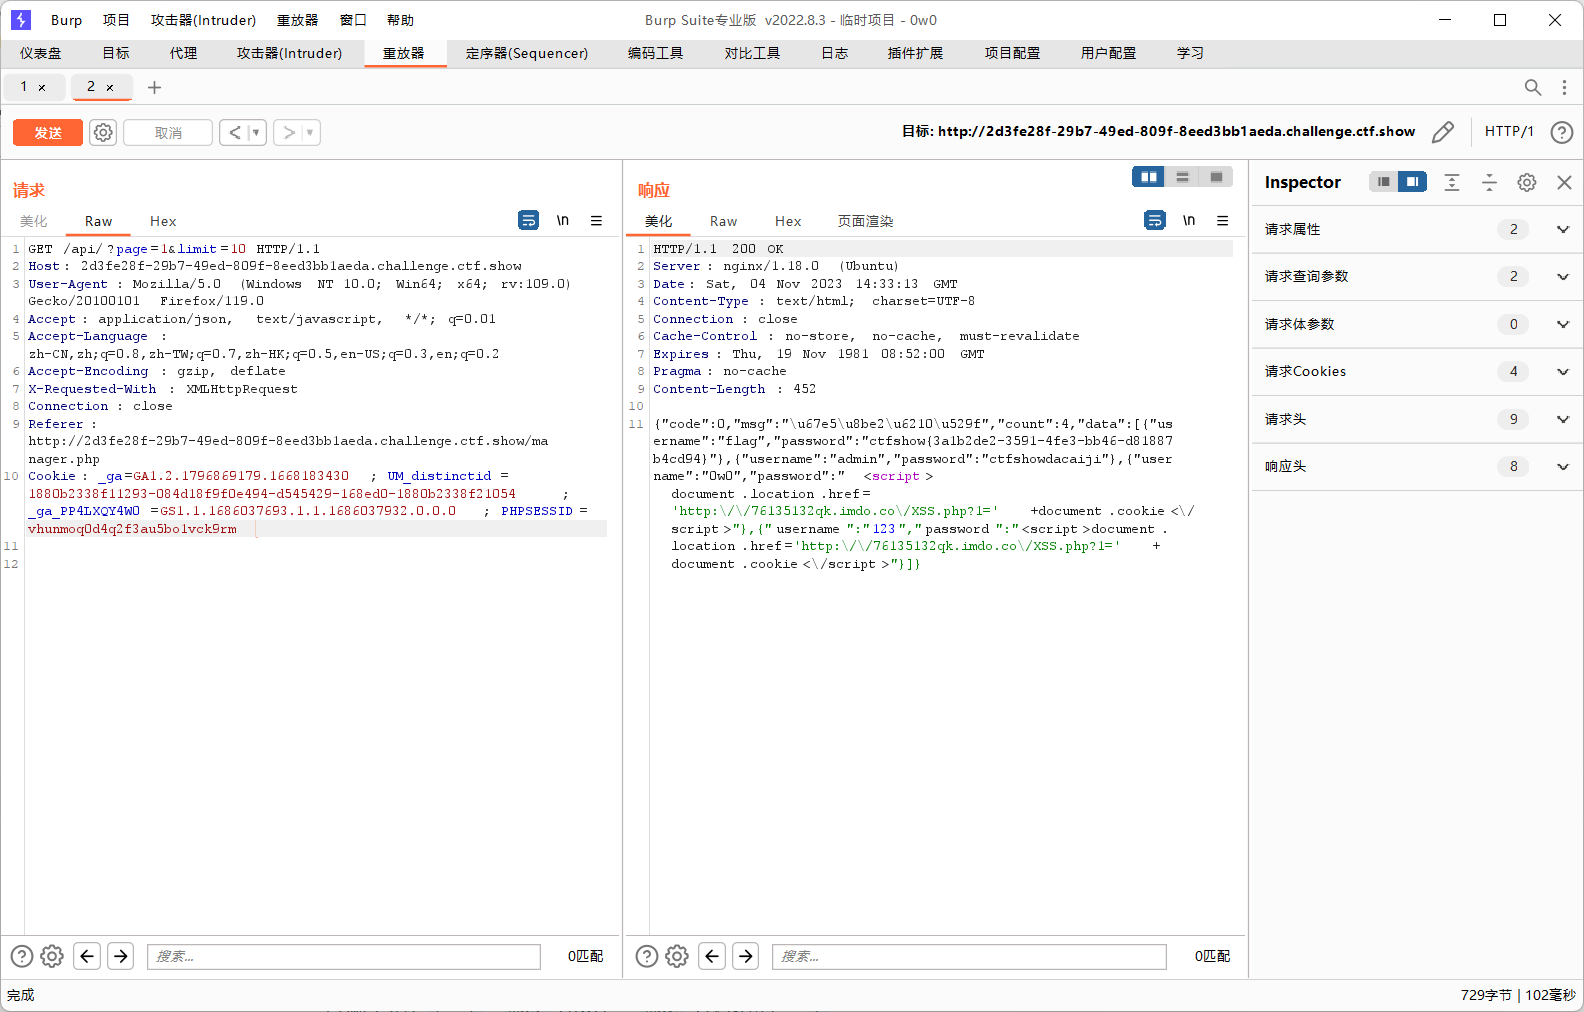Switch to 定序器(Sequencer) tab
Screen dimensions: 1584x1012
point(527,53)
